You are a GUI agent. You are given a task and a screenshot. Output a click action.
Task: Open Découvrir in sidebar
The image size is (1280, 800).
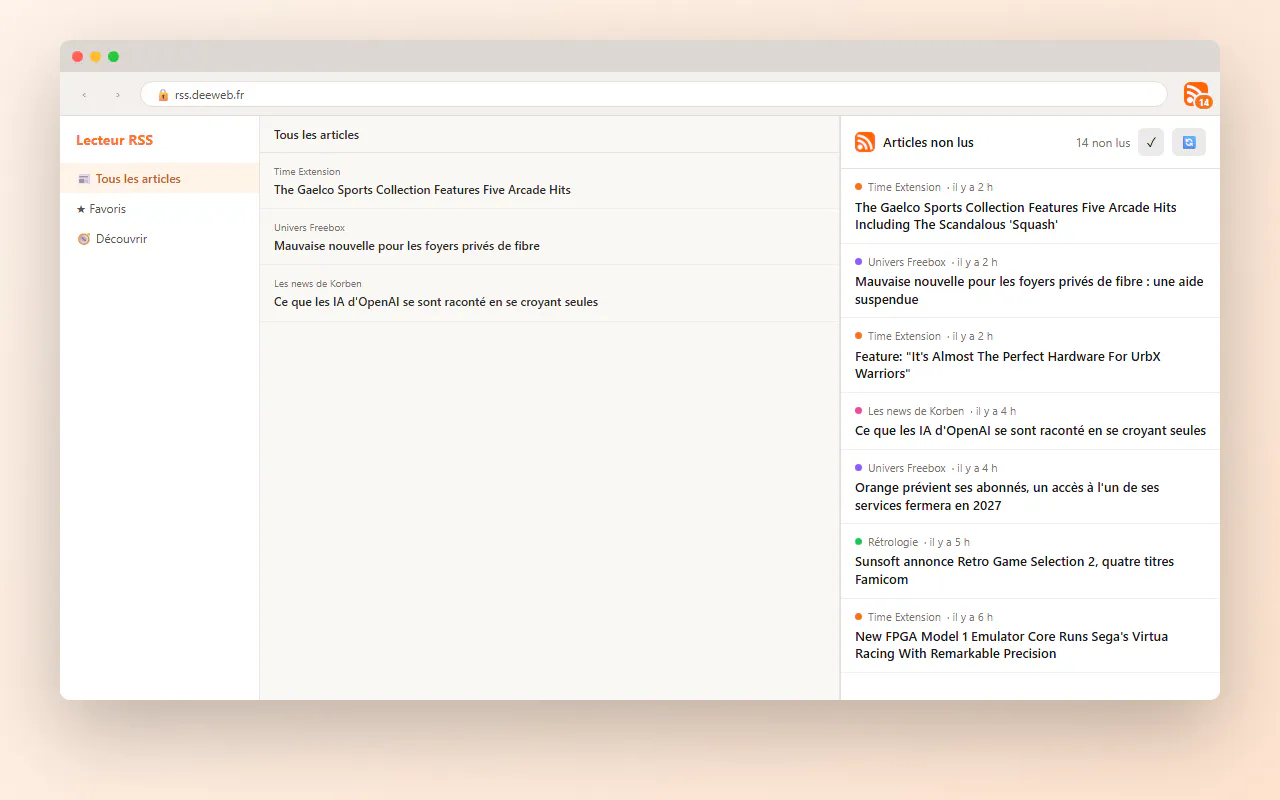[159, 239]
